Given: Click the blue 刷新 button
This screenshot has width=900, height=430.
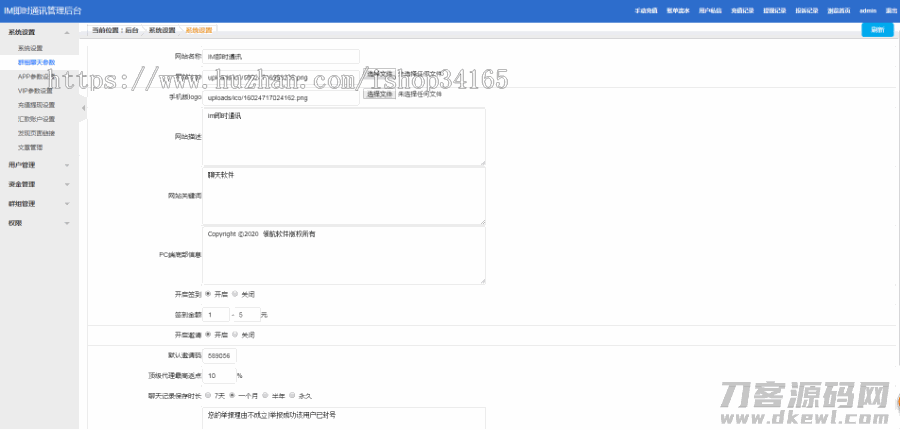Looking at the screenshot, I should point(877,30).
